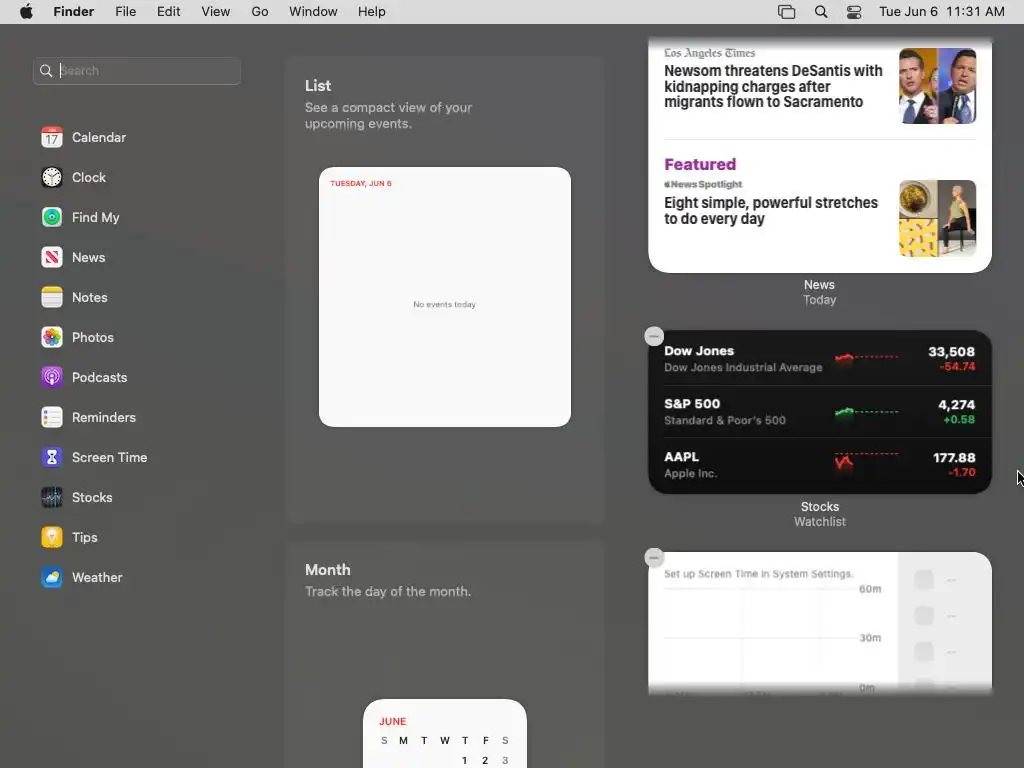Click the date and time in menu bar

(x=941, y=12)
